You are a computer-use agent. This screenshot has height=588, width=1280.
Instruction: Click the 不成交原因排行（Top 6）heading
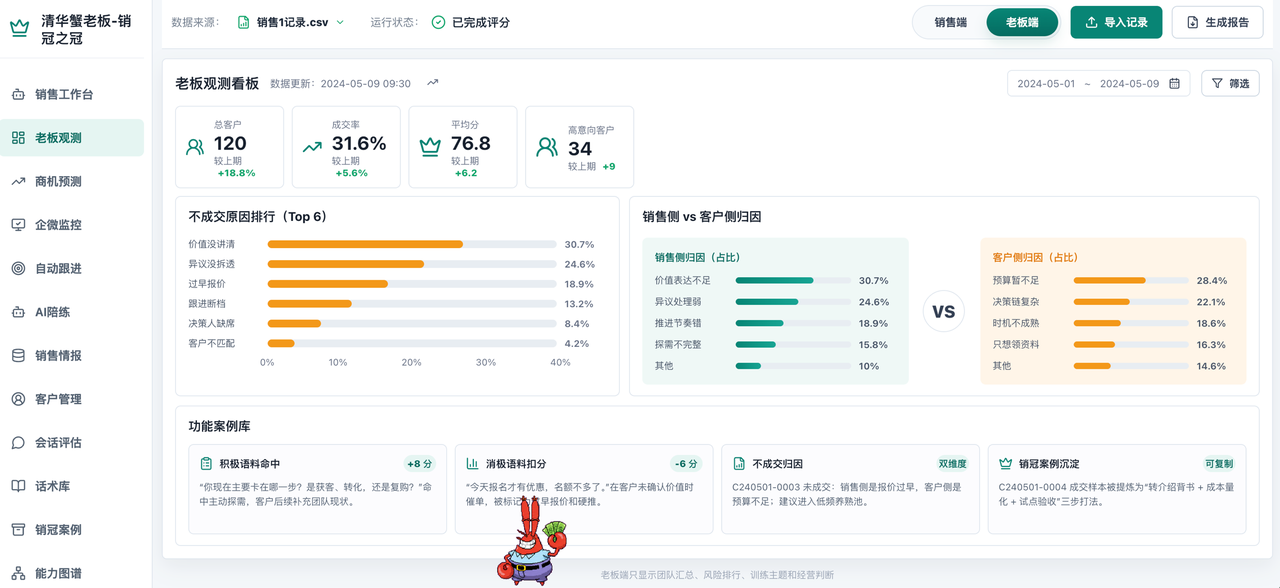tap(258, 216)
